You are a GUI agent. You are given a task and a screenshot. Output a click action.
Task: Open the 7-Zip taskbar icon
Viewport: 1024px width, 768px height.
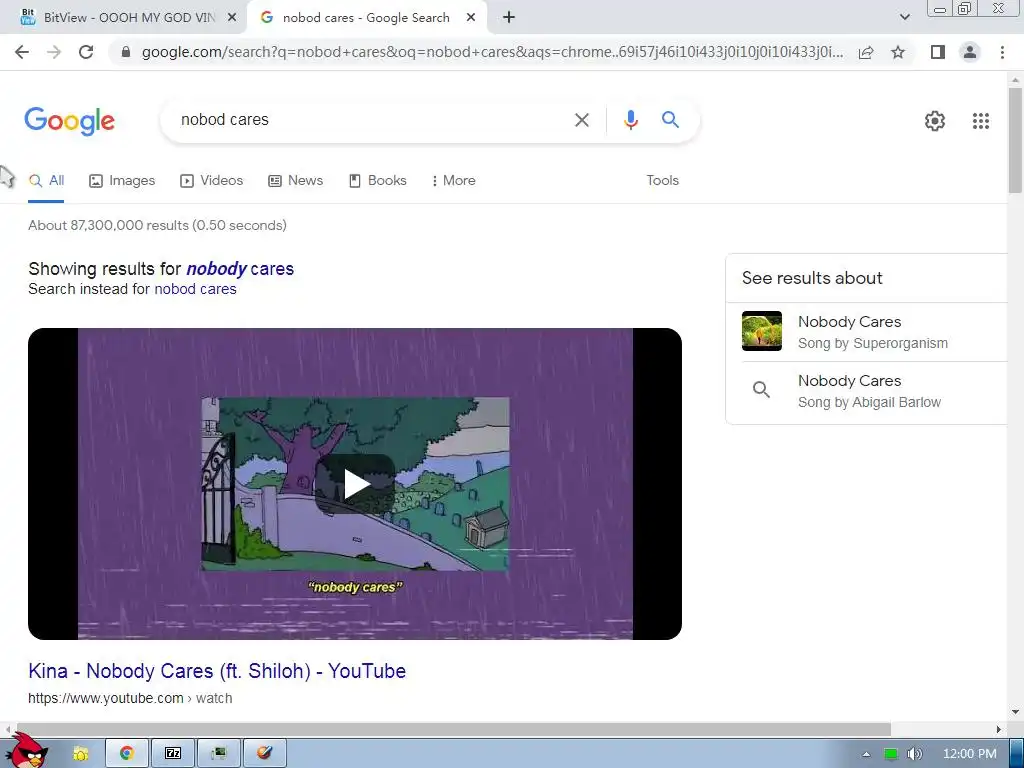pos(173,753)
